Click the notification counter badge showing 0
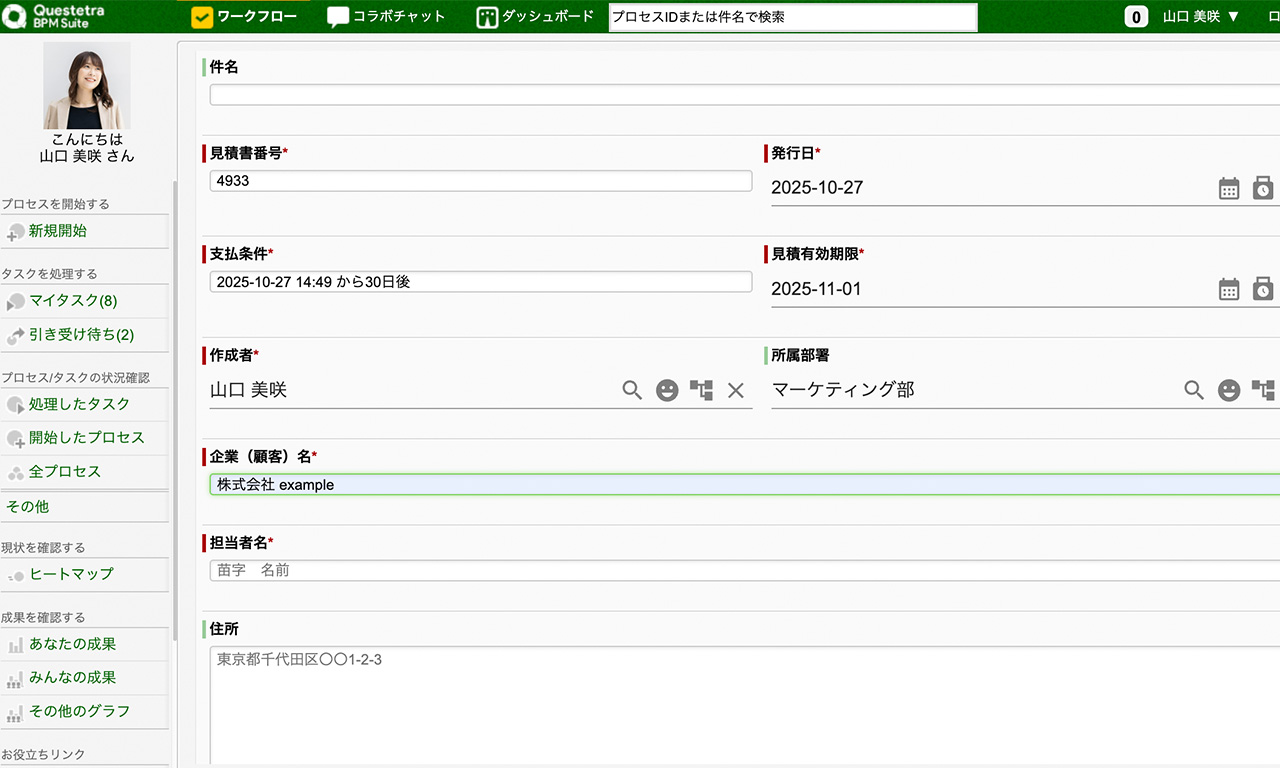 1136,17
